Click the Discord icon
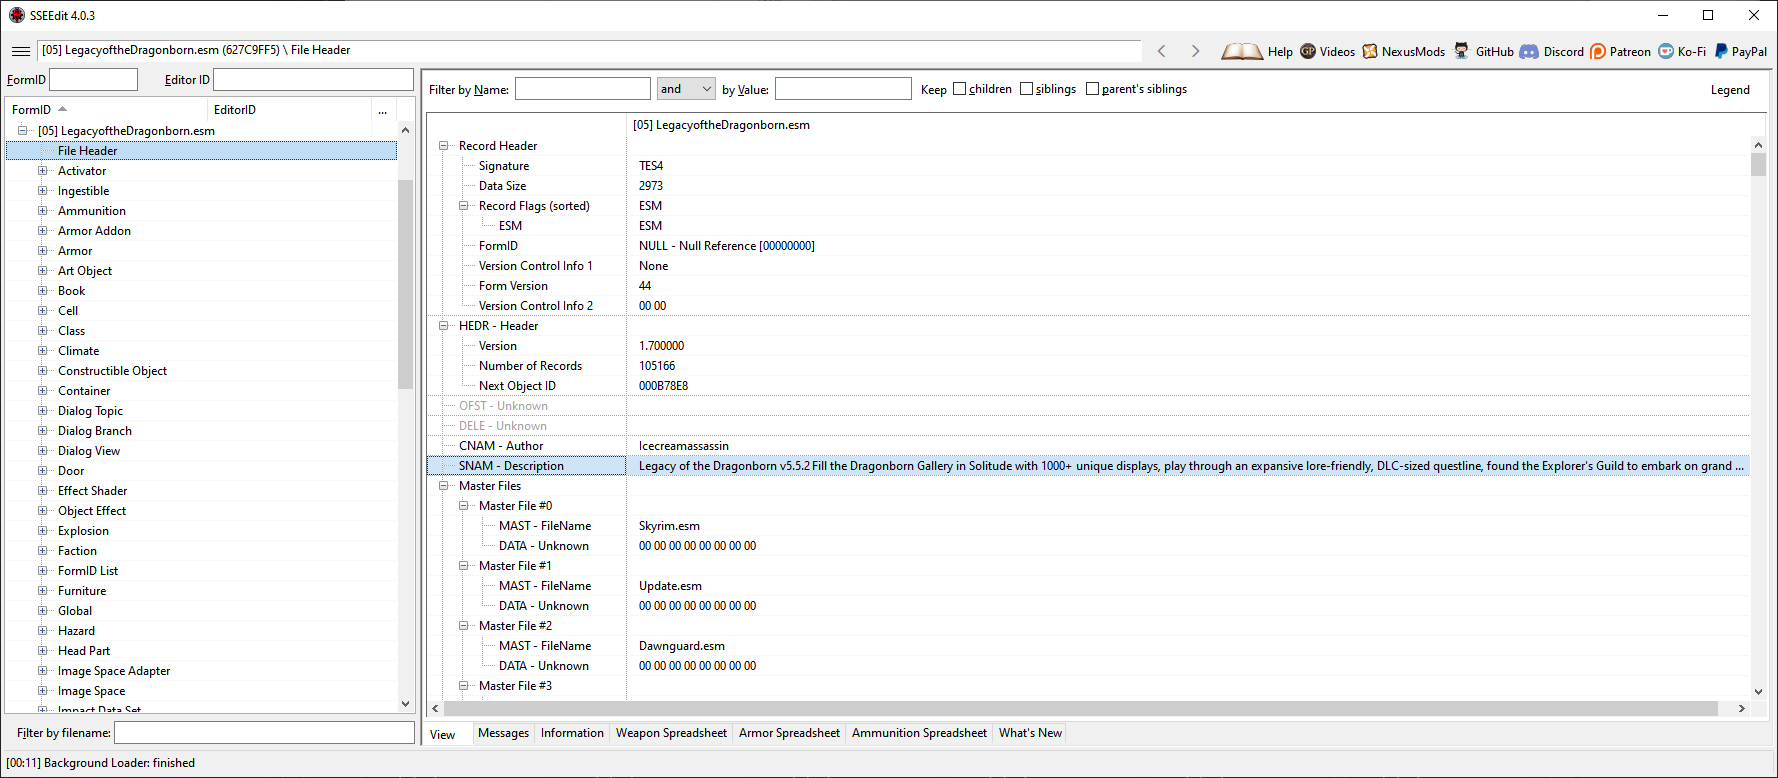 [1529, 52]
